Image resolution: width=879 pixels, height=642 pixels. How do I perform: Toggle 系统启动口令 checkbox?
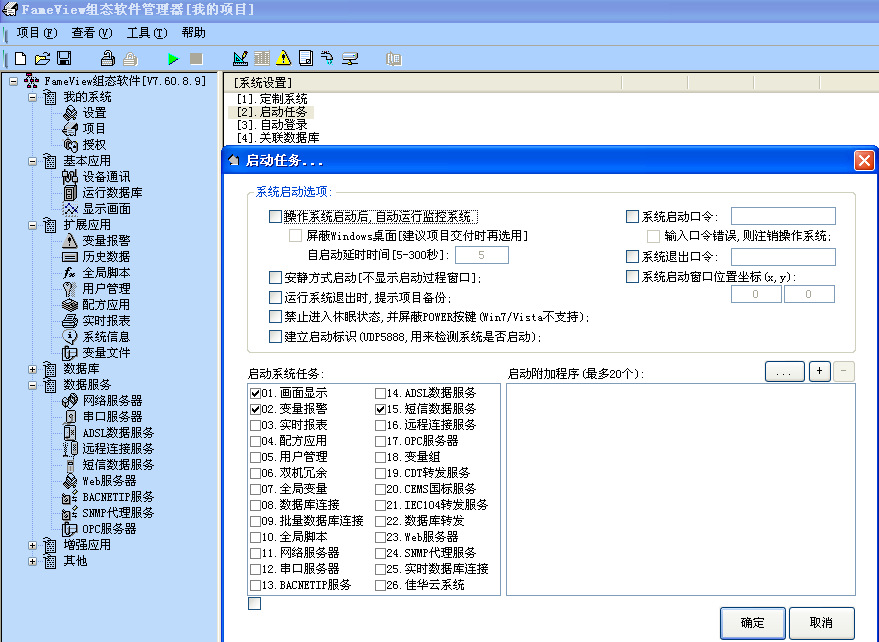tap(632, 216)
